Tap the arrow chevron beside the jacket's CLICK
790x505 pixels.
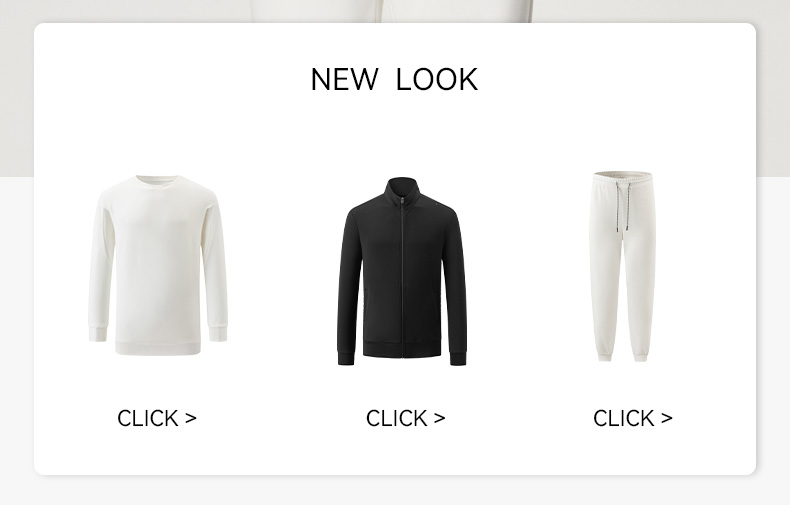(x=439, y=418)
